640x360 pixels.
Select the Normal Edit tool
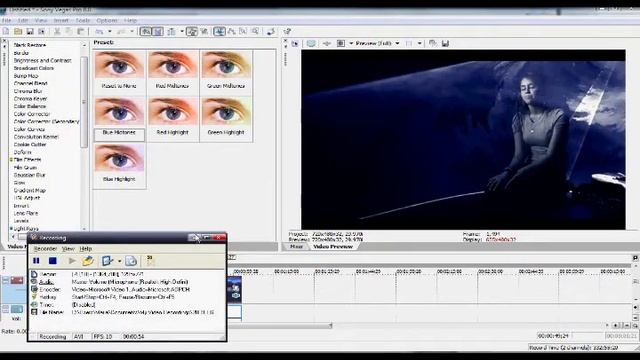219,31
